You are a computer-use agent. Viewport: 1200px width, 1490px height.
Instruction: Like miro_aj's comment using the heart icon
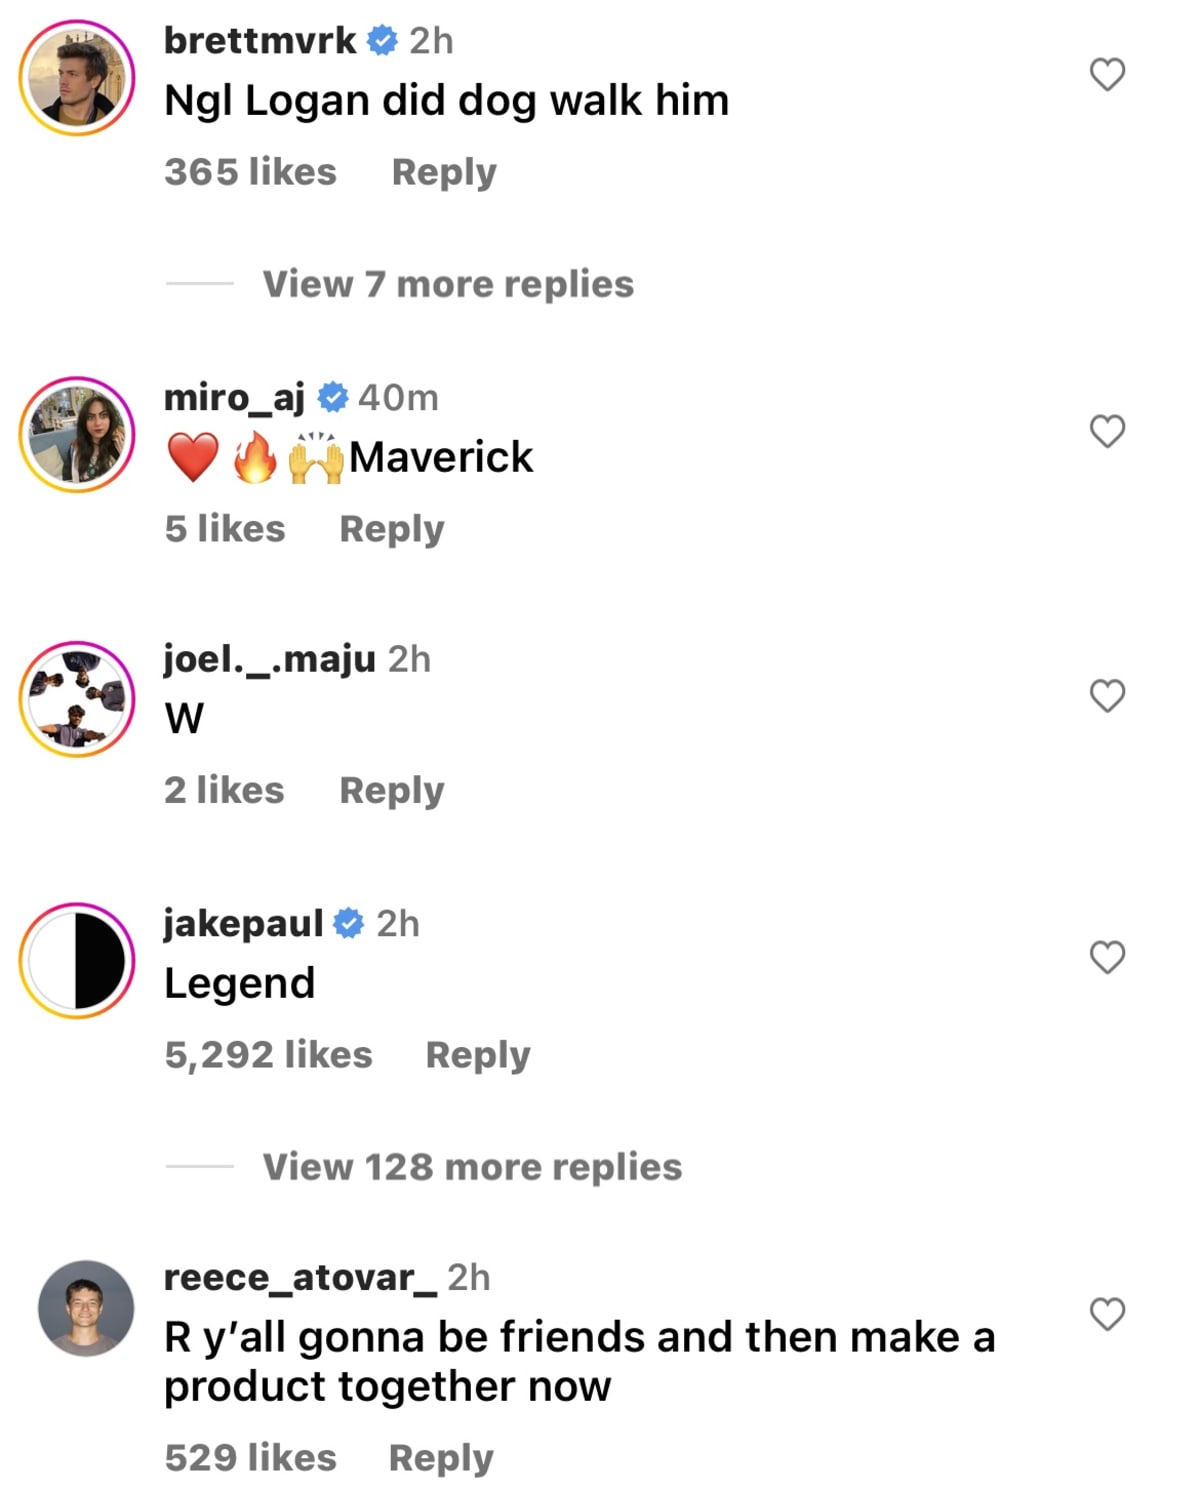(x=1106, y=432)
